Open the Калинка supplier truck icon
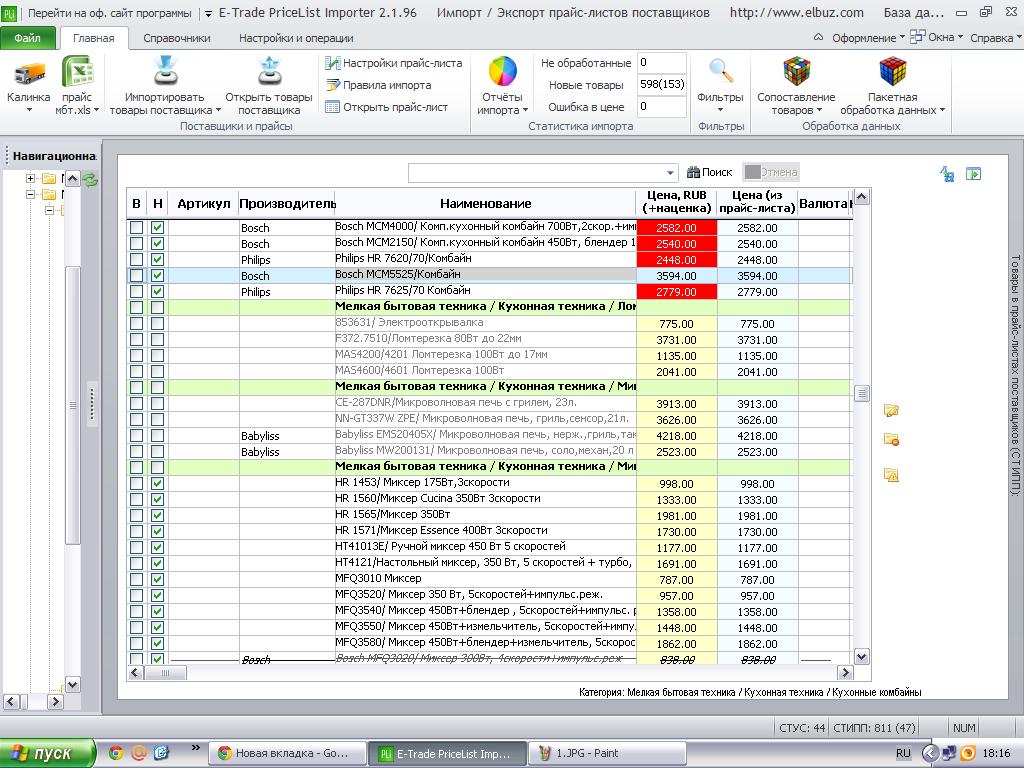 pos(29,73)
